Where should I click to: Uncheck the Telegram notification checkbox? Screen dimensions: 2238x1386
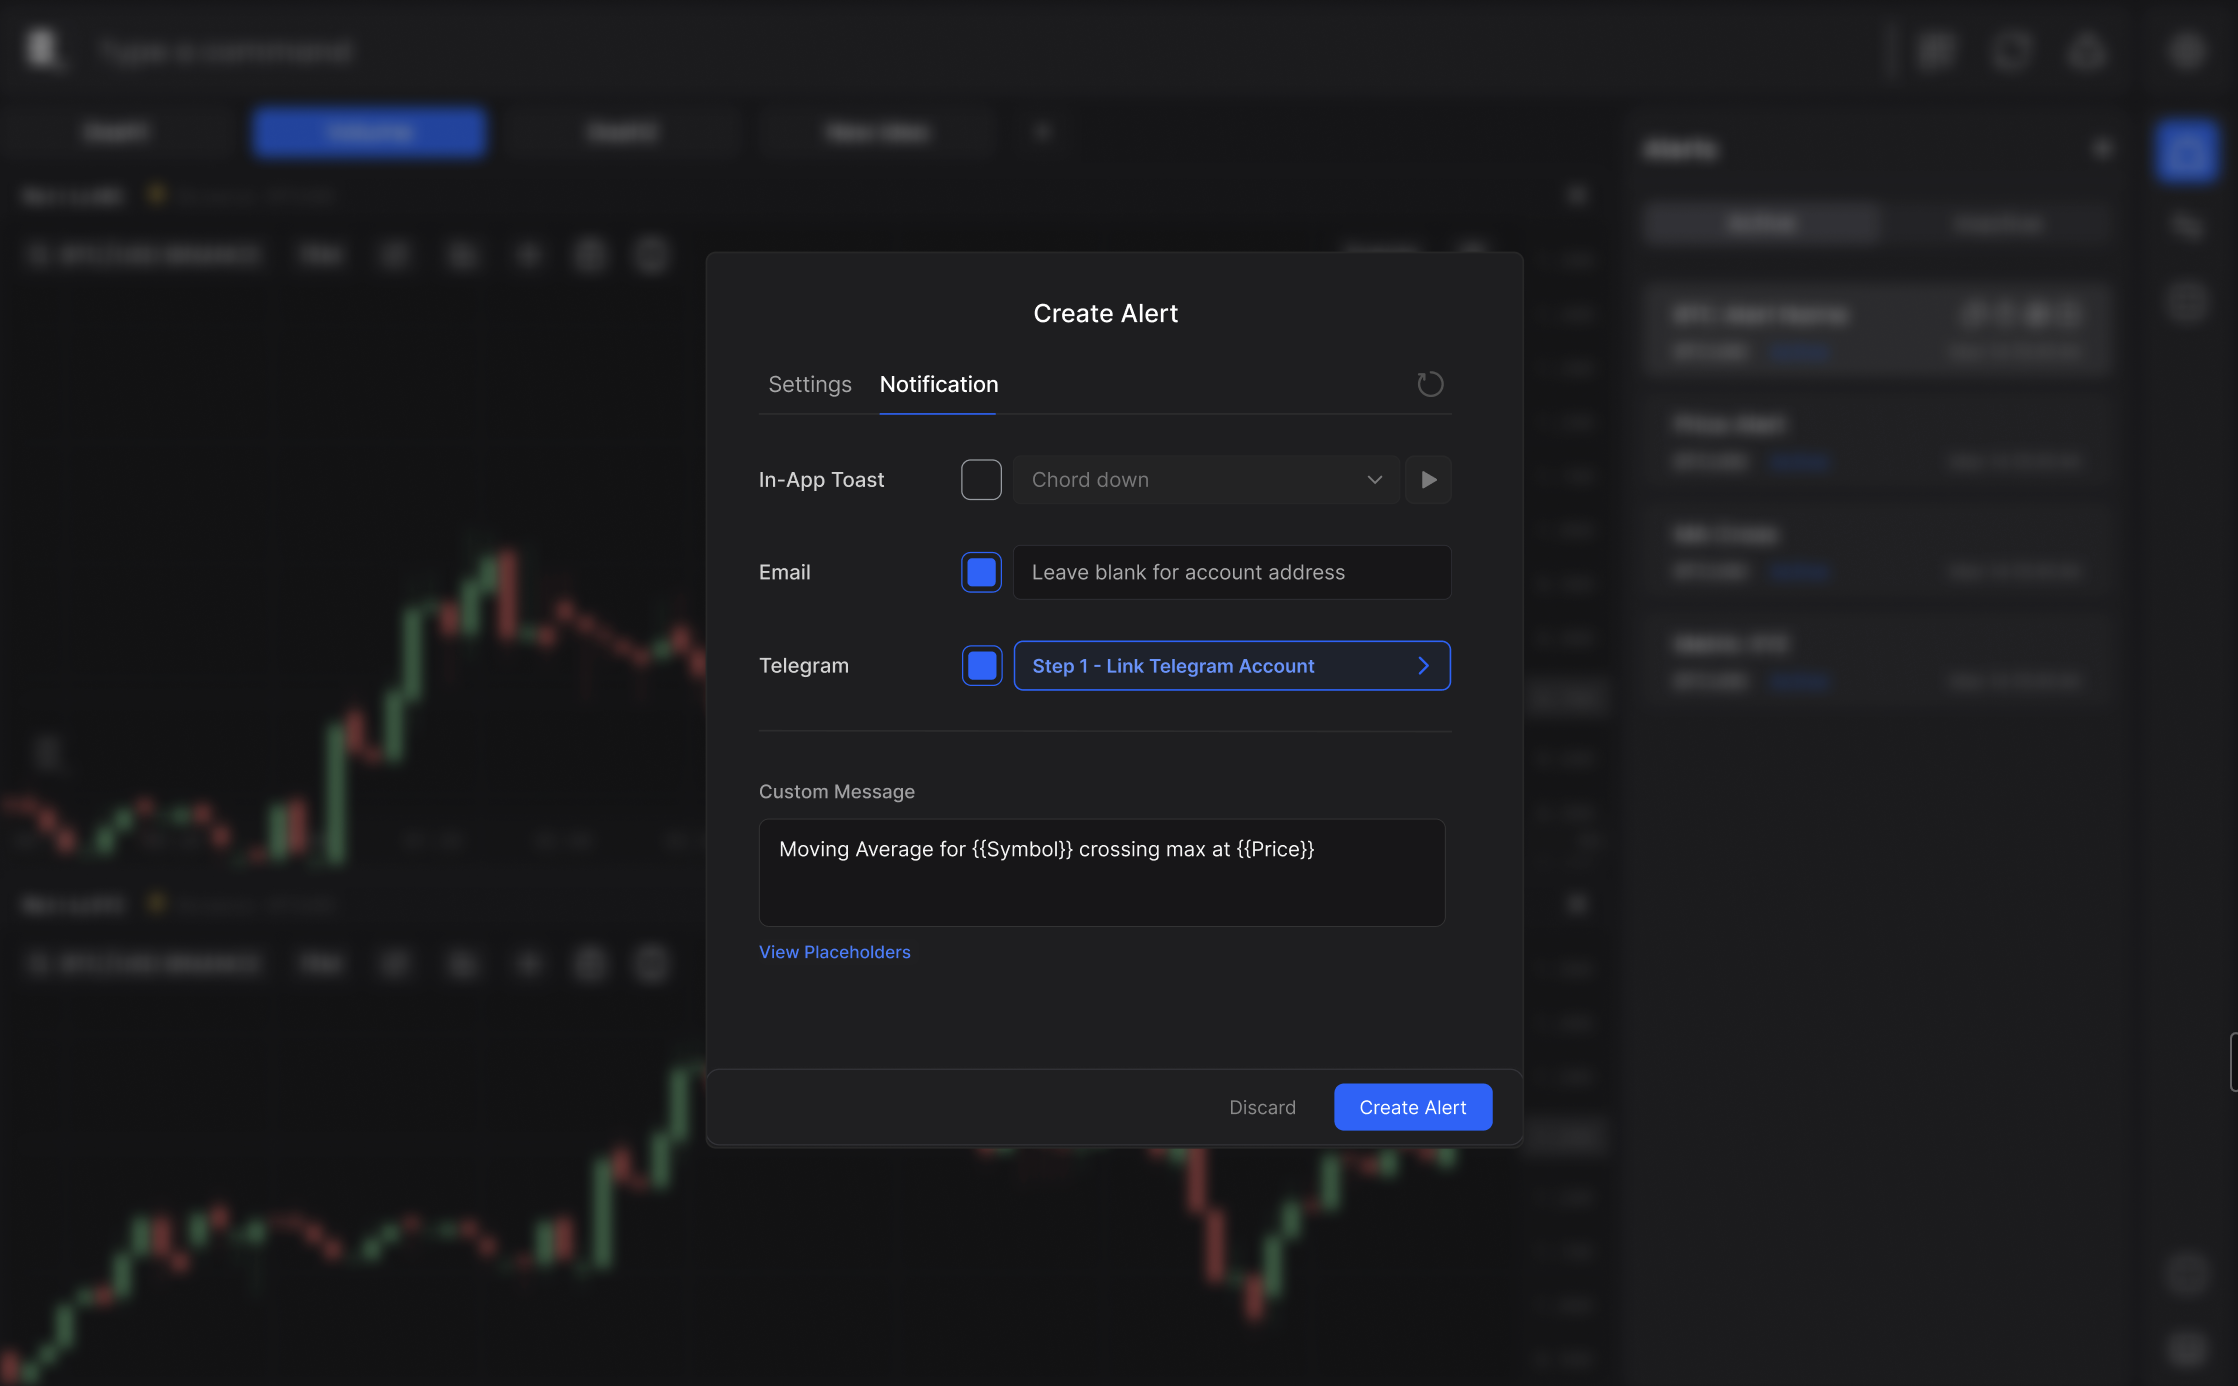pos(980,665)
